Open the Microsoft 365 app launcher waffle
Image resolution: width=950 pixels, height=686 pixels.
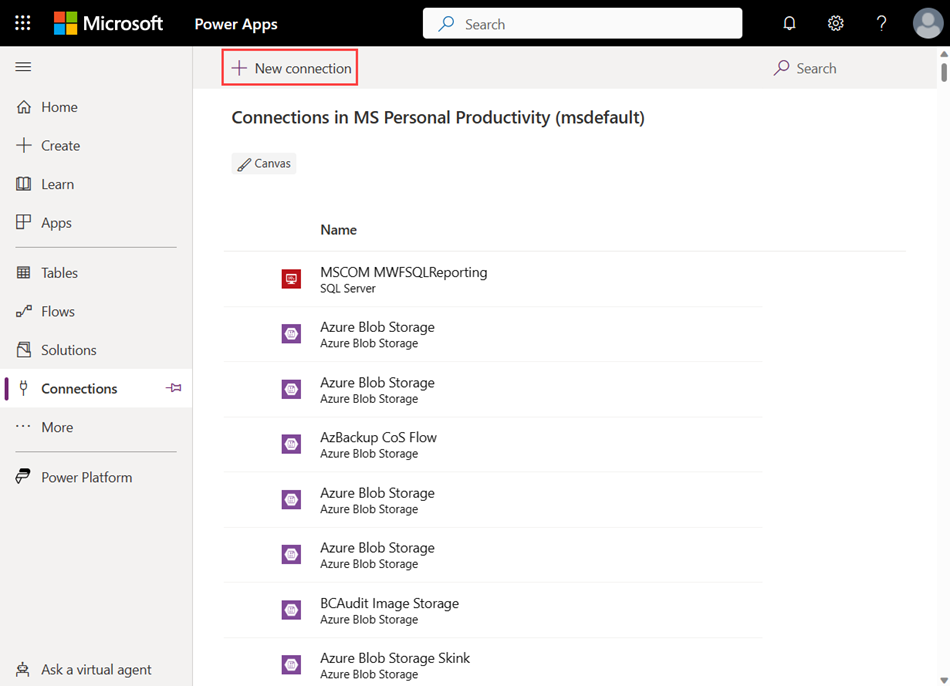pyautogui.click(x=22, y=23)
